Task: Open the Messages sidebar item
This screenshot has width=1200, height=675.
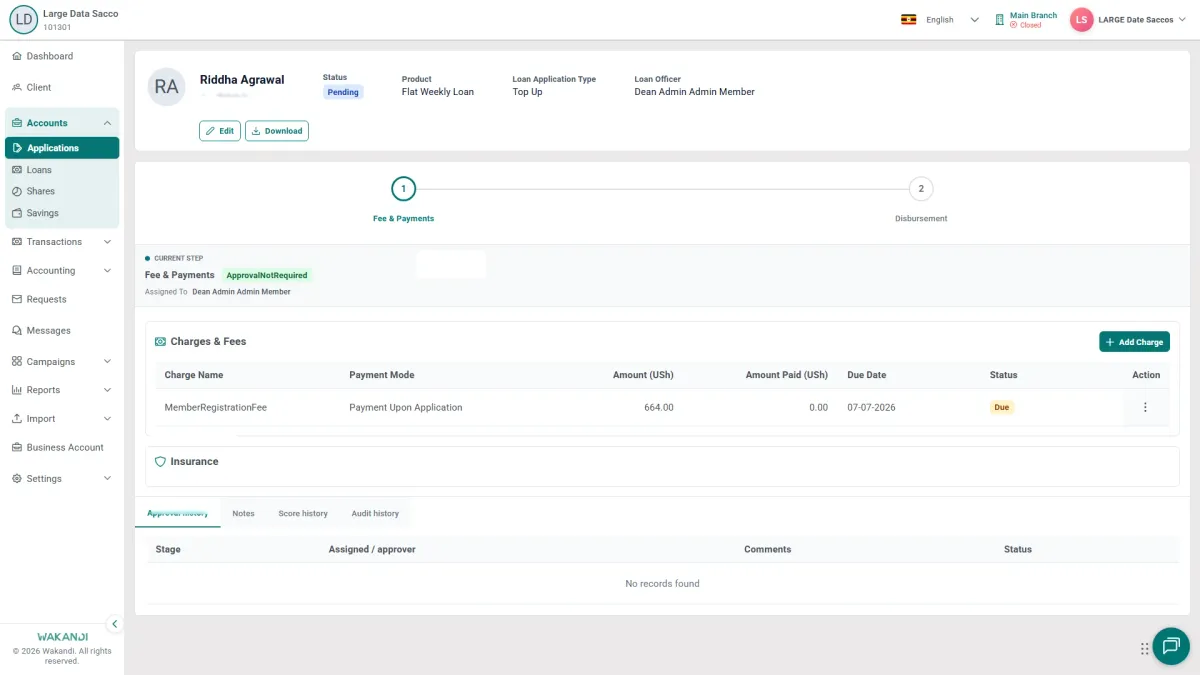Action: tap(48, 330)
